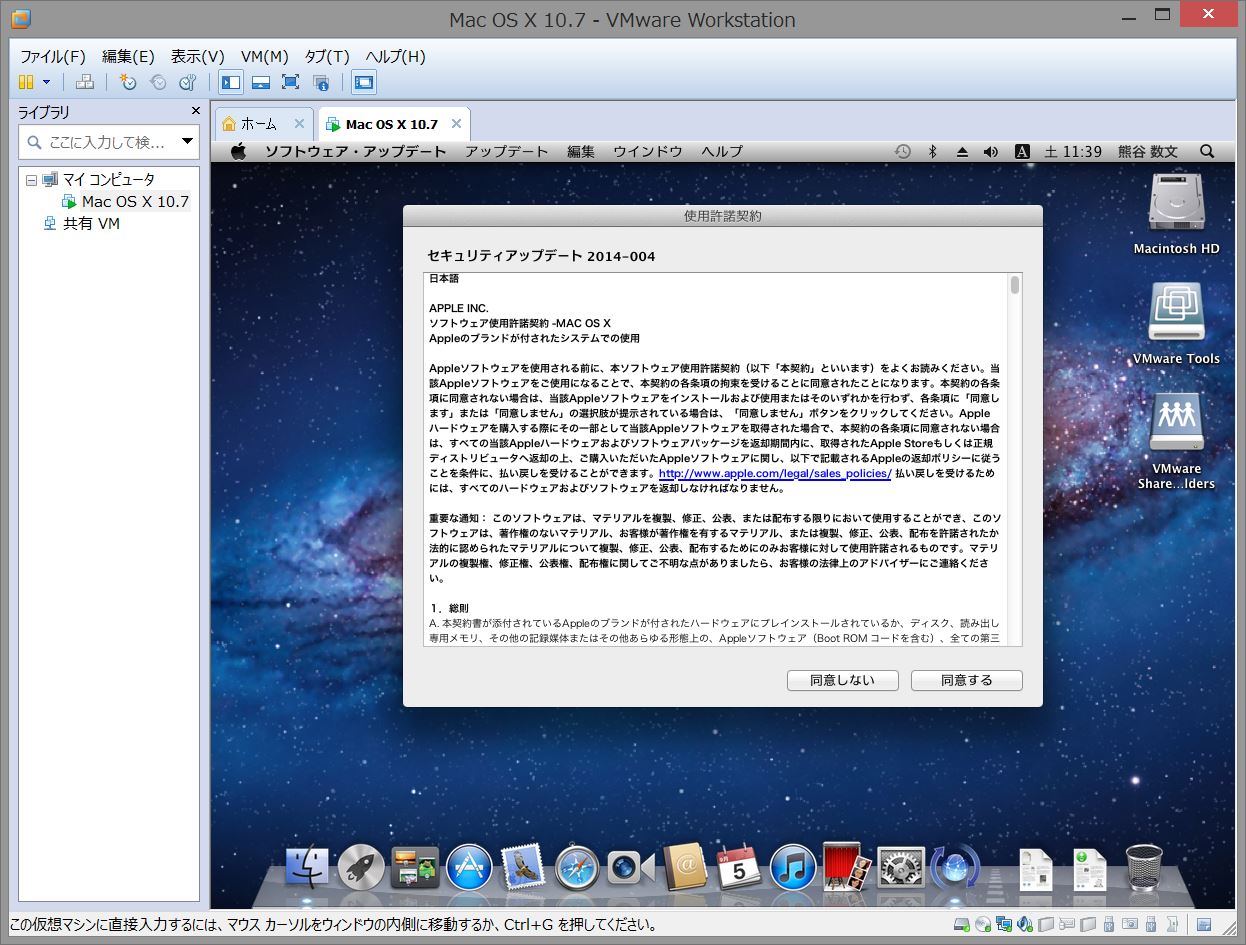Screen dimensions: 1246x945
Task: Click the Time Machine menu bar icon
Action: coord(902,152)
